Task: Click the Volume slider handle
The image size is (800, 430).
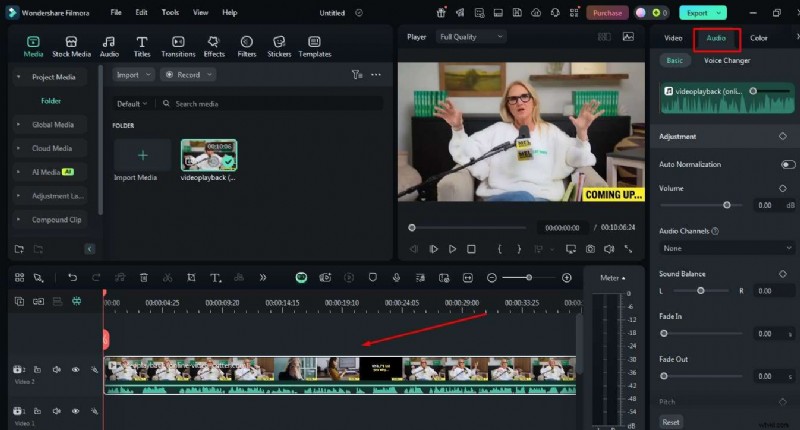Action: [727, 205]
